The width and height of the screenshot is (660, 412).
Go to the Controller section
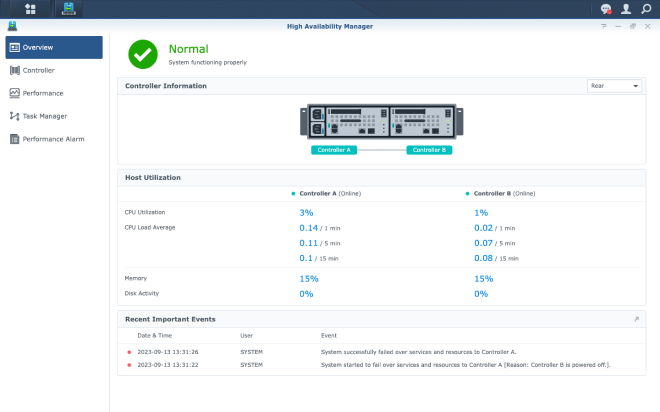click(38, 70)
